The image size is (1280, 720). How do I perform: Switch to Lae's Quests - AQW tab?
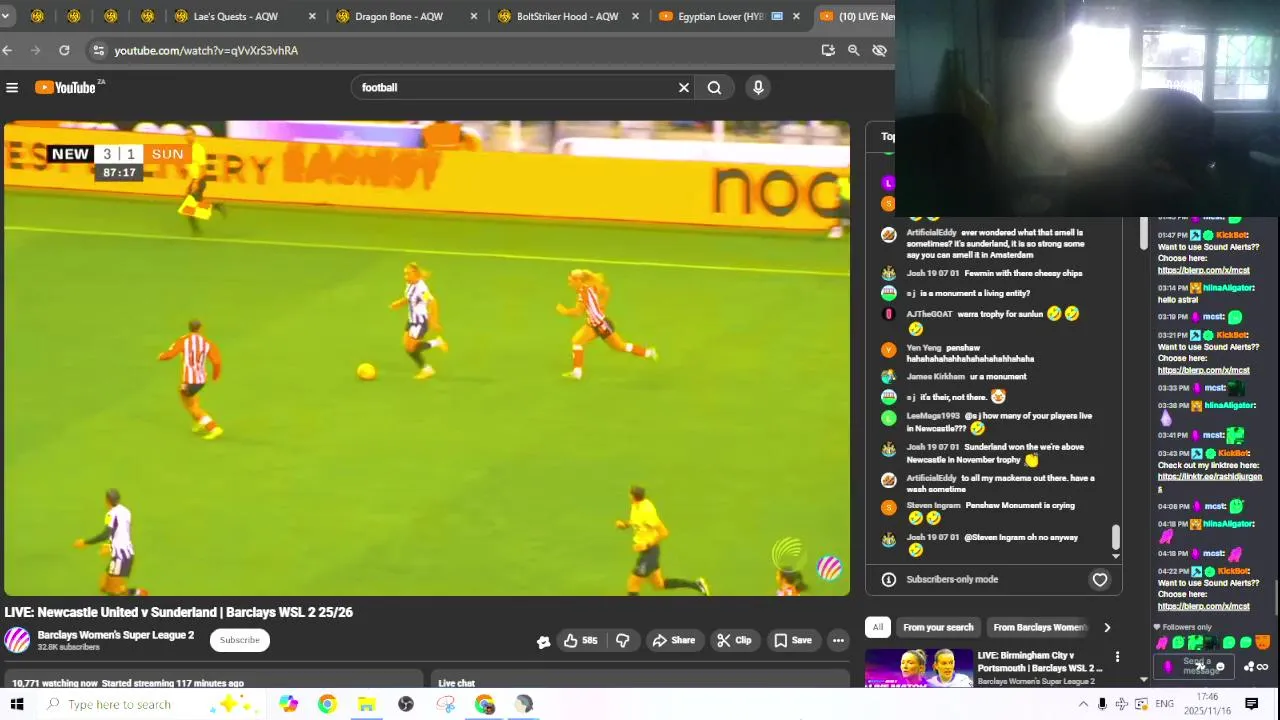click(236, 16)
